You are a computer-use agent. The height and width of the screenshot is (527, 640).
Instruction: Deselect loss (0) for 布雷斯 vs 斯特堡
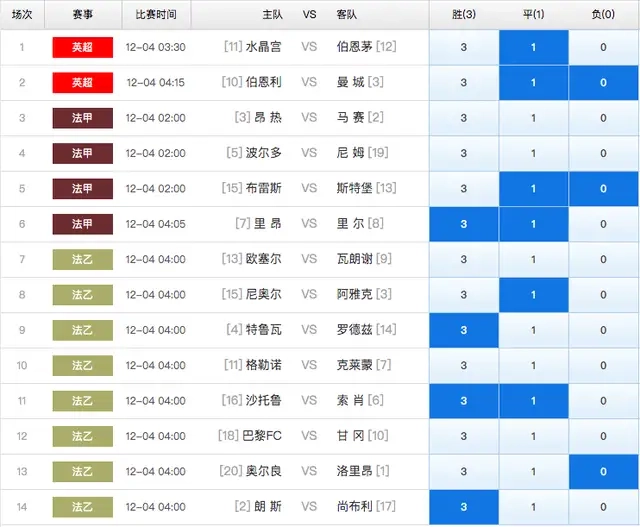tap(603, 189)
